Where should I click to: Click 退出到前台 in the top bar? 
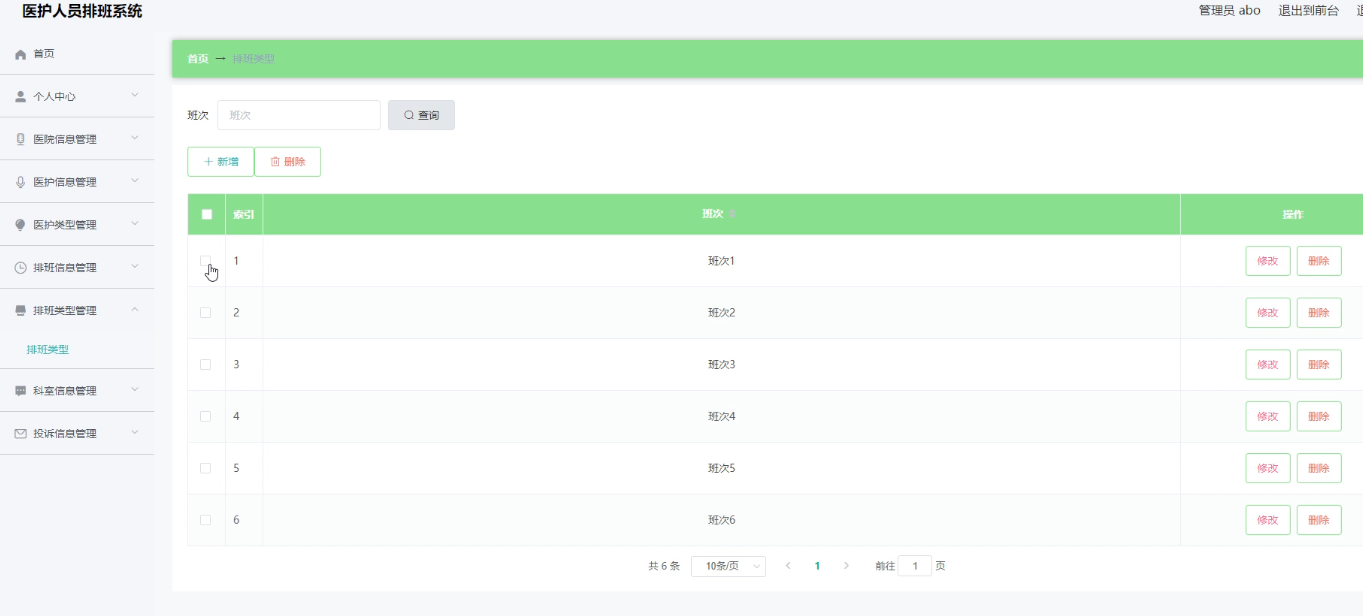pyautogui.click(x=1308, y=10)
